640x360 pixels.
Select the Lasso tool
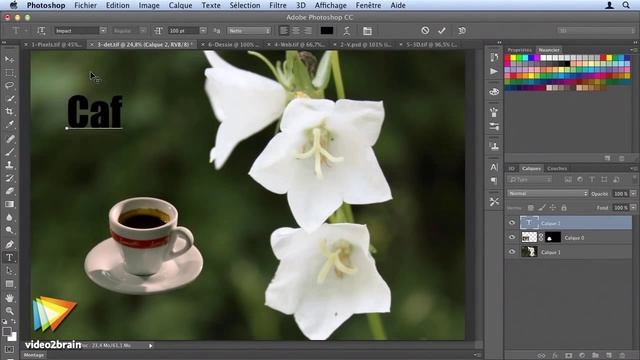coord(9,85)
